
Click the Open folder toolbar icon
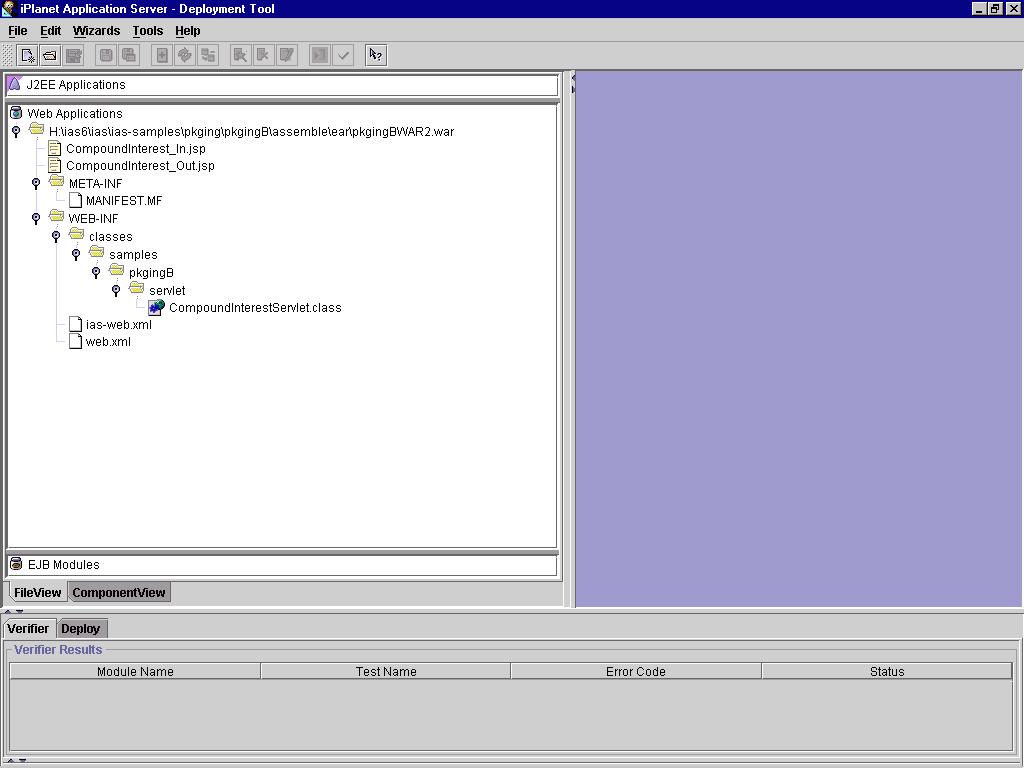coord(50,56)
